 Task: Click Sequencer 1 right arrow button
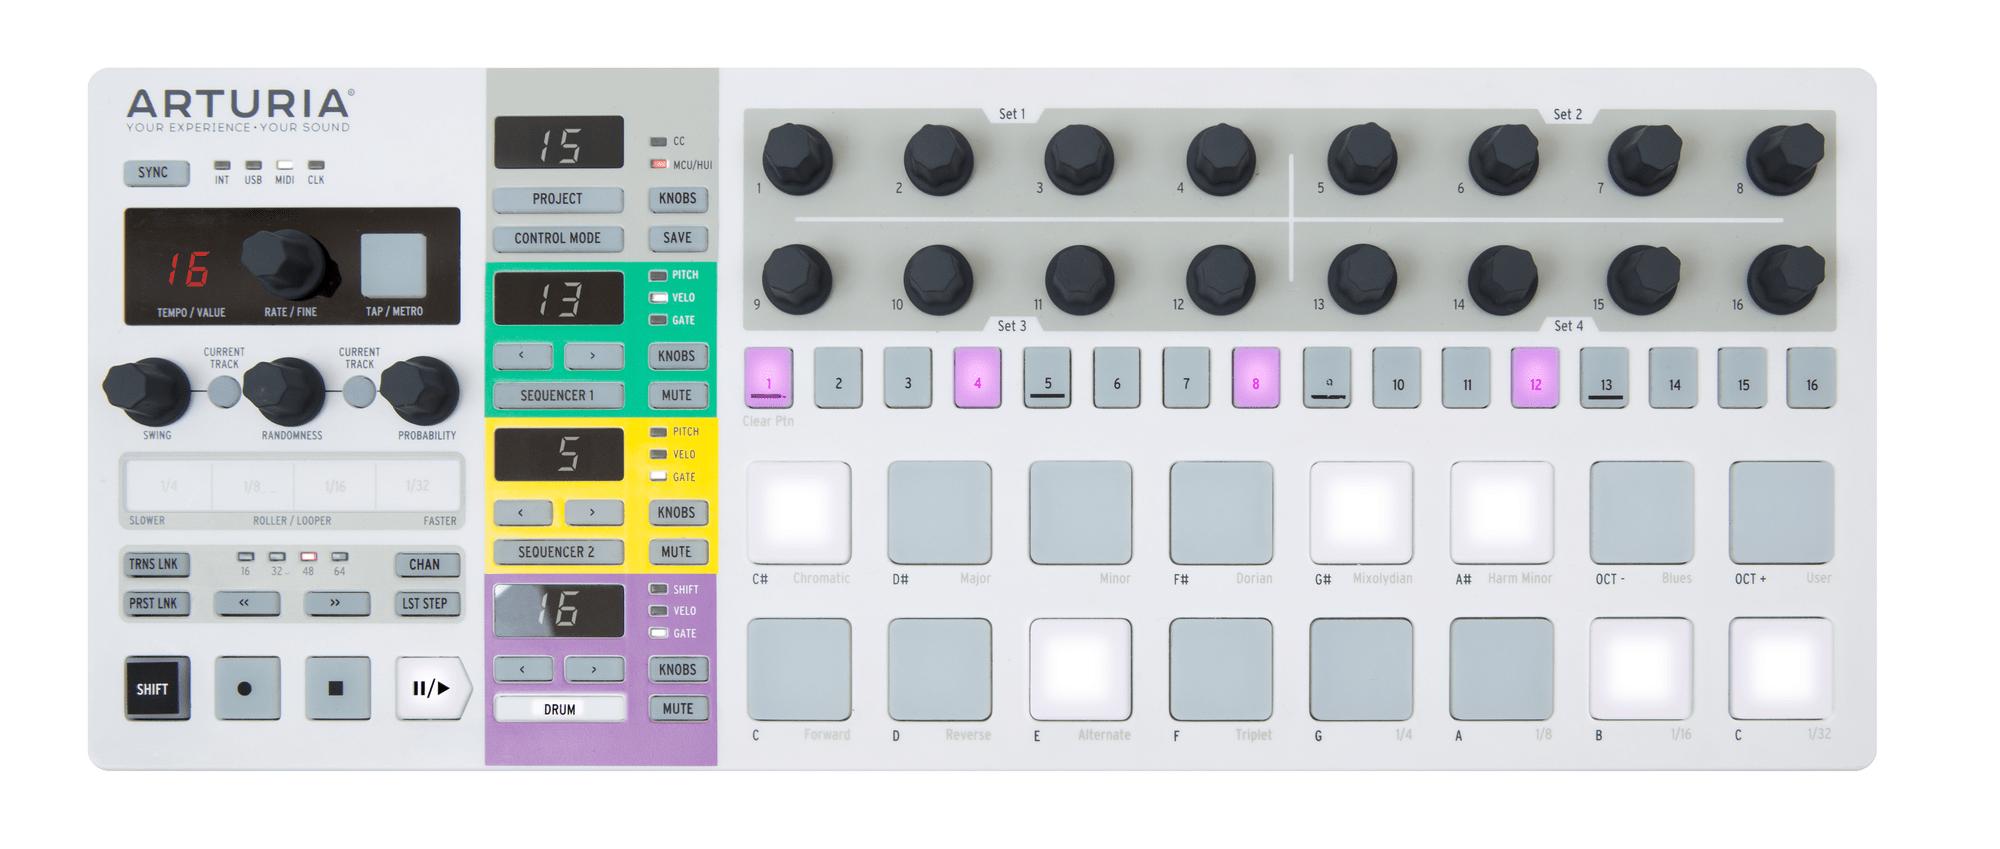593,355
